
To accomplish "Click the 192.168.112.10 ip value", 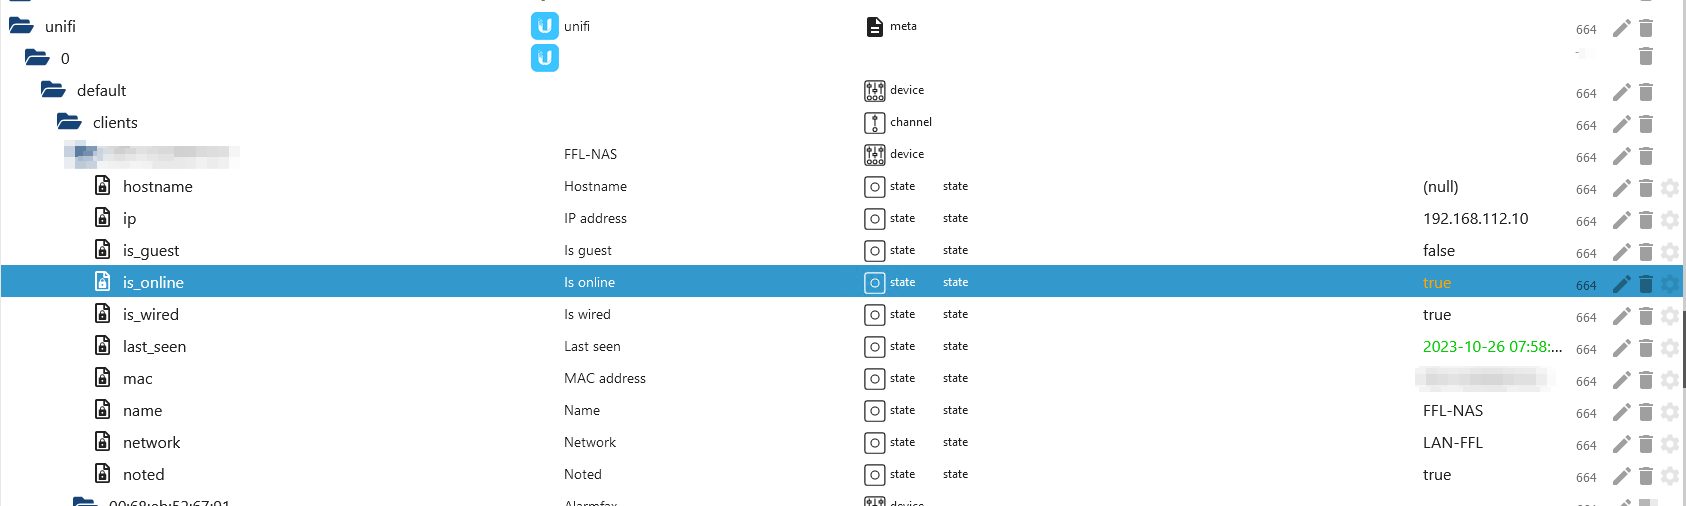I will point(1475,218).
